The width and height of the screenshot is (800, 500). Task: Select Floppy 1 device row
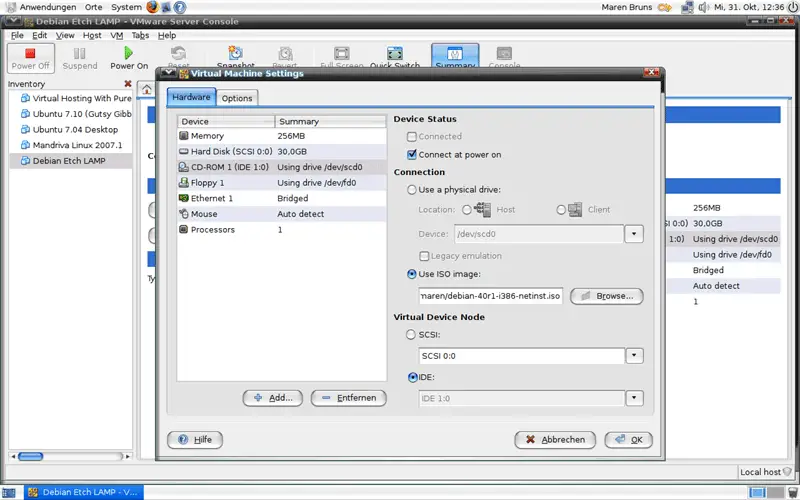281,183
